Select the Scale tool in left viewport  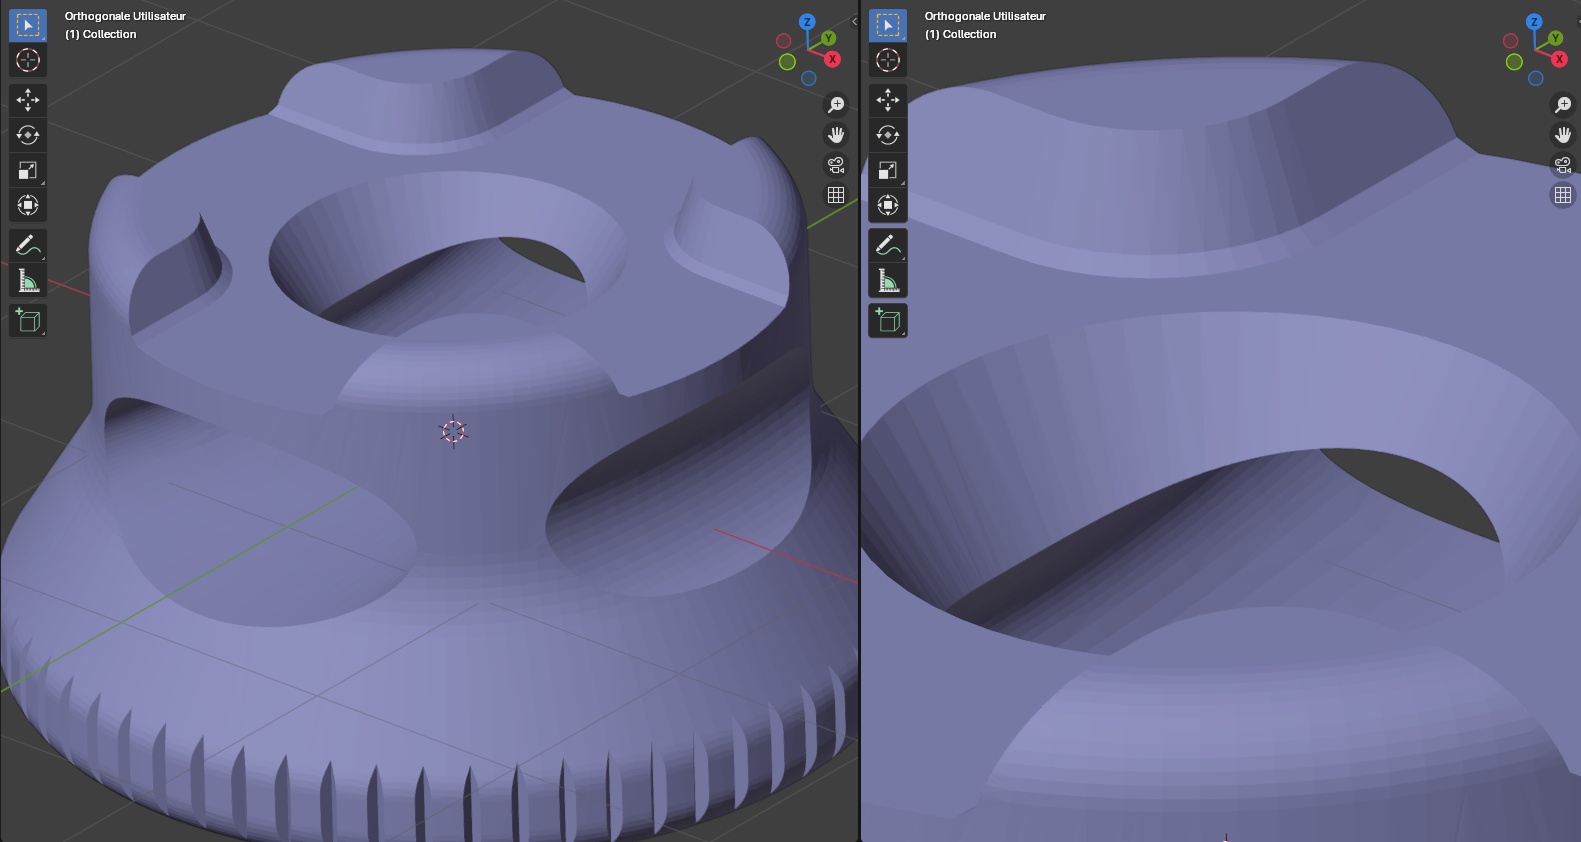pyautogui.click(x=28, y=170)
